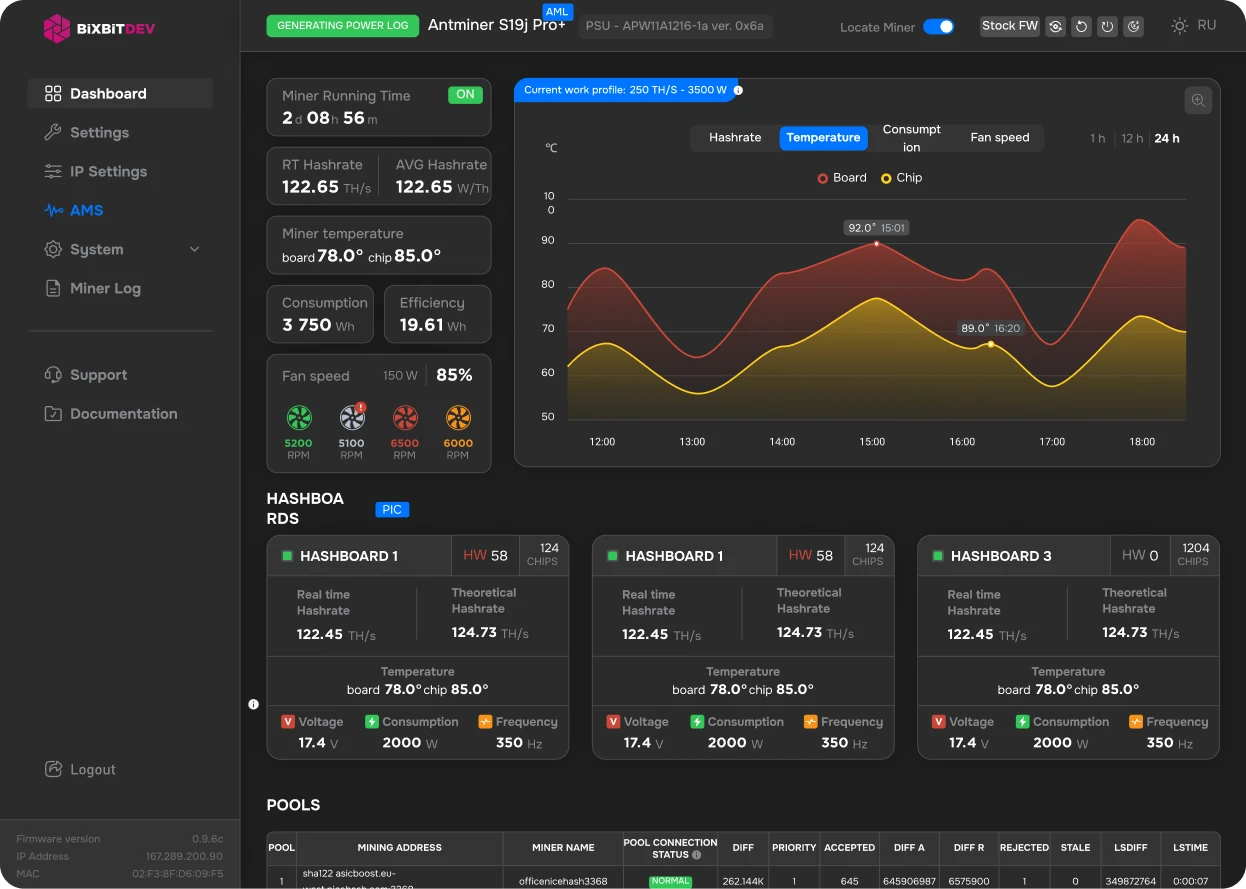
Task: Click the Settings wrench icon
Action: point(53,133)
